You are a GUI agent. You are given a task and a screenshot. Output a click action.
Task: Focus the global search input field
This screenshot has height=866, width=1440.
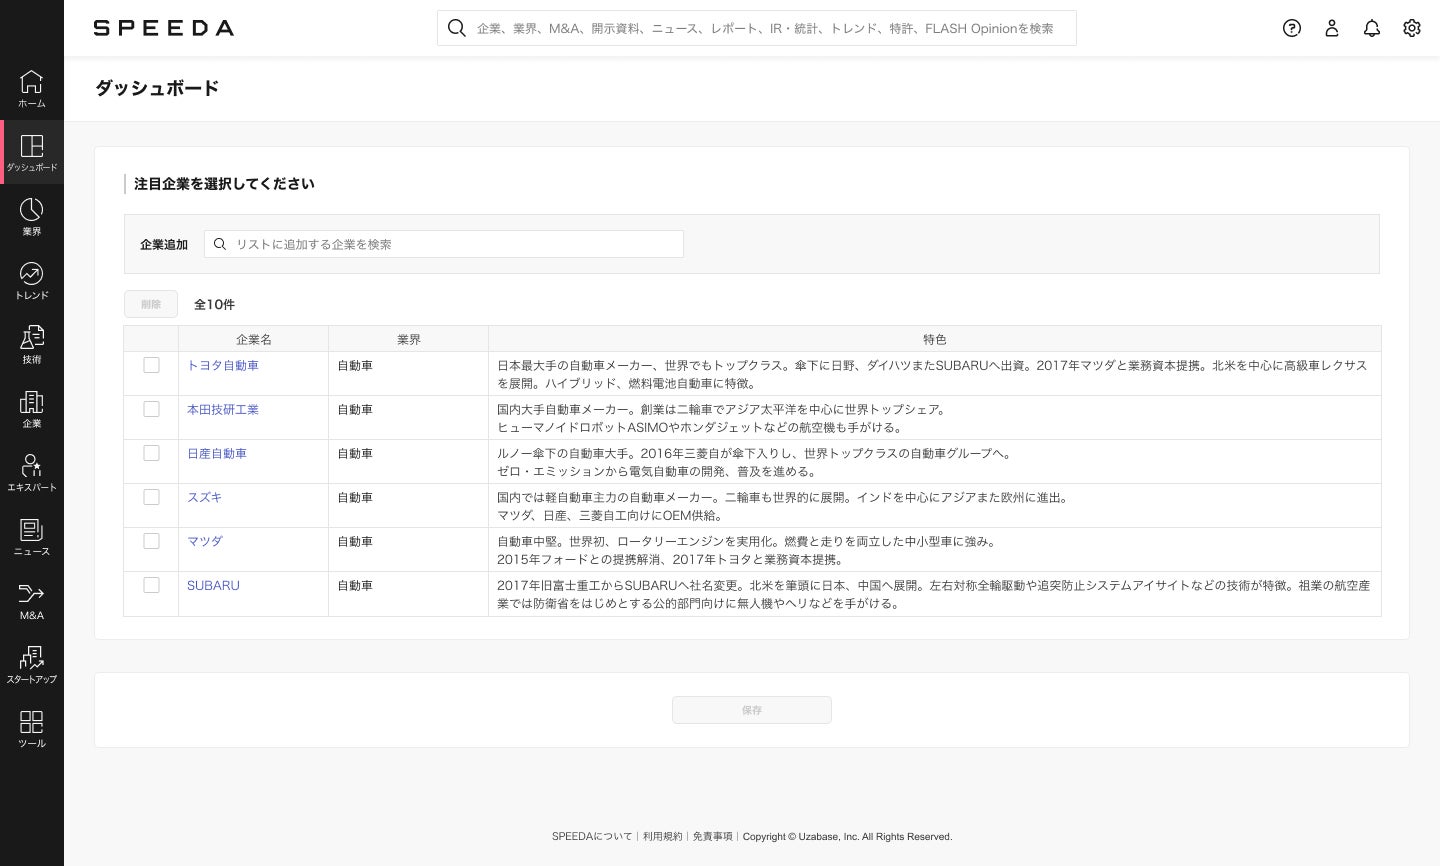(757, 28)
